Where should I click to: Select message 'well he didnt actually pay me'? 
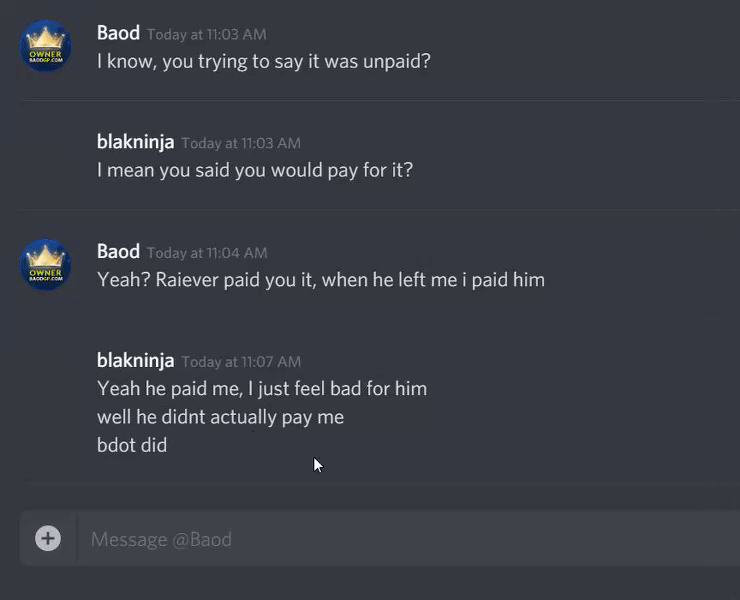(220, 417)
